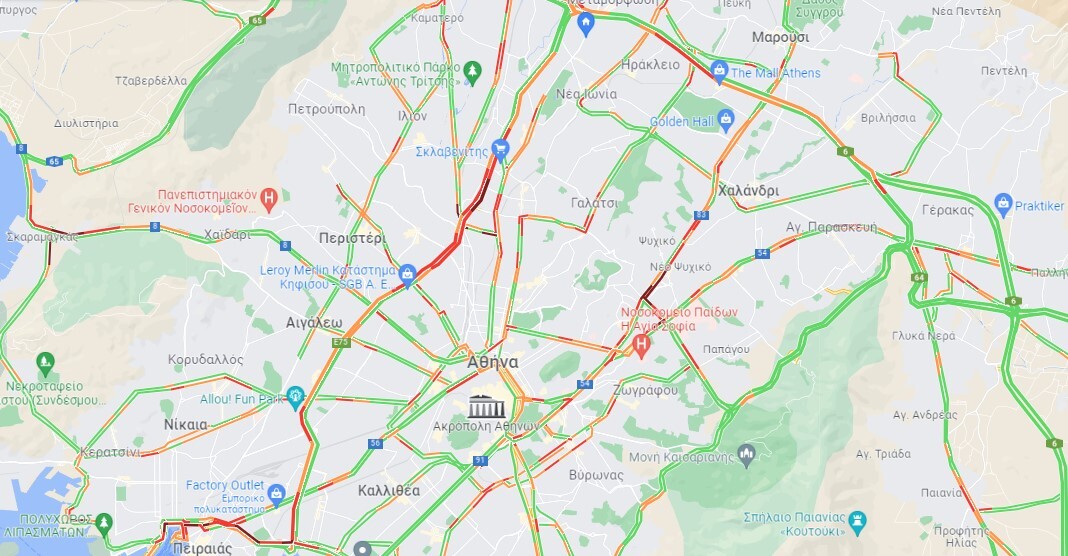Click the Μαρούσι suburb label
The height and width of the screenshot is (556, 1068).
coord(781,37)
